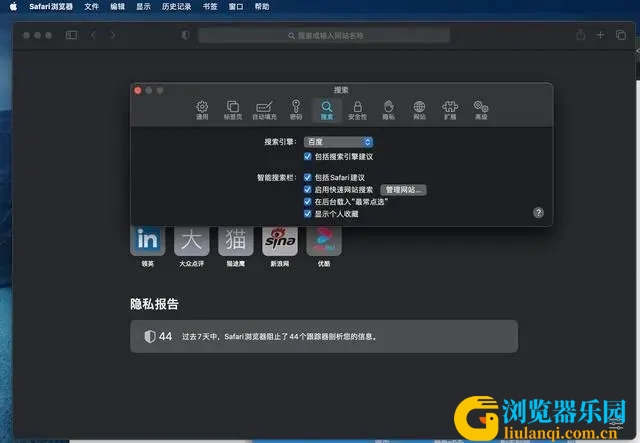The width and height of the screenshot is (640, 443).
Task: Open the AutoFill (自动填充) preferences pane
Action: coord(264,110)
